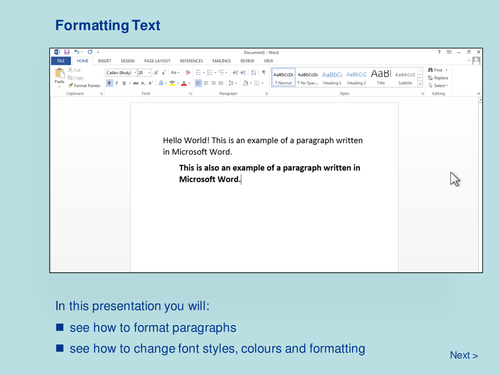Switch to the REFERENCES tab
Image resolution: width=500 pixels, height=375 pixels.
point(191,61)
